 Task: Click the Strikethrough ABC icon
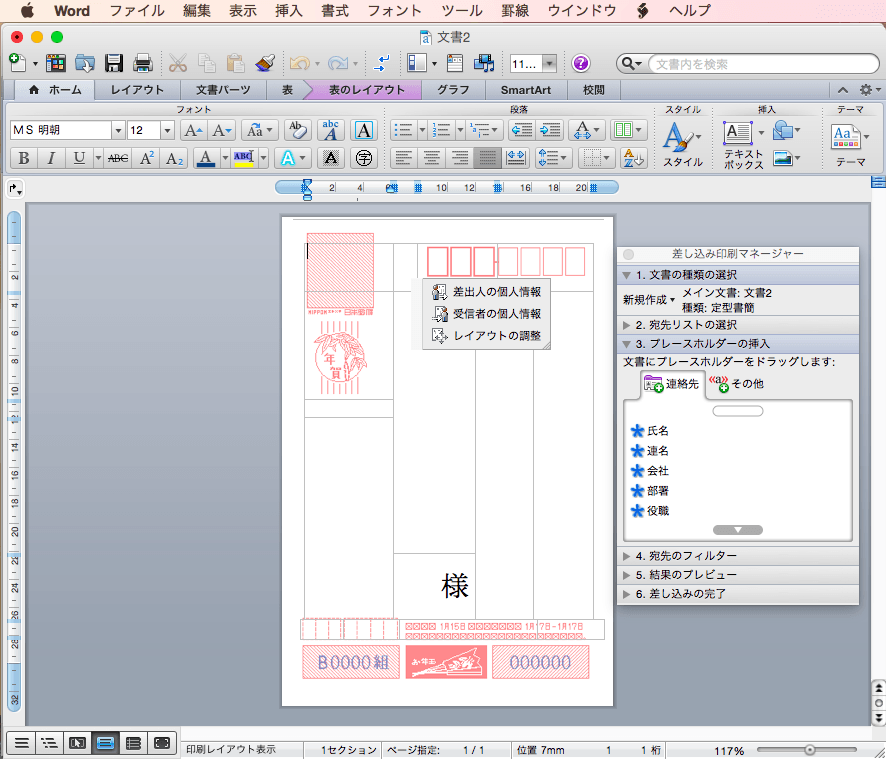(x=118, y=158)
